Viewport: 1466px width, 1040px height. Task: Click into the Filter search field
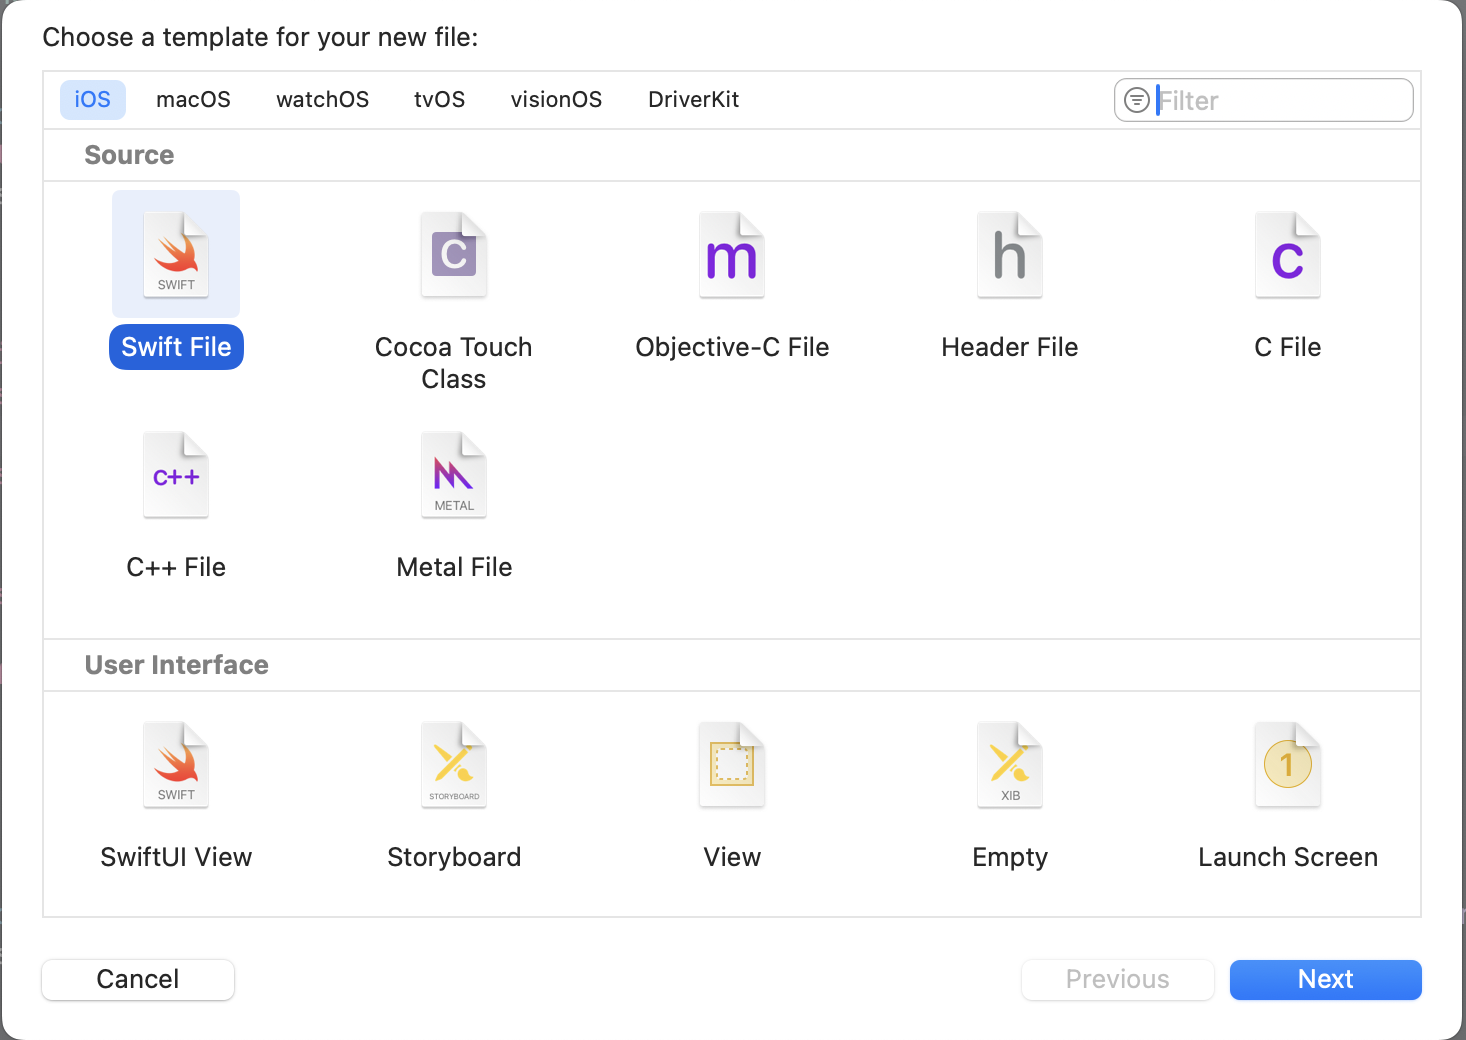pyautogui.click(x=1280, y=101)
